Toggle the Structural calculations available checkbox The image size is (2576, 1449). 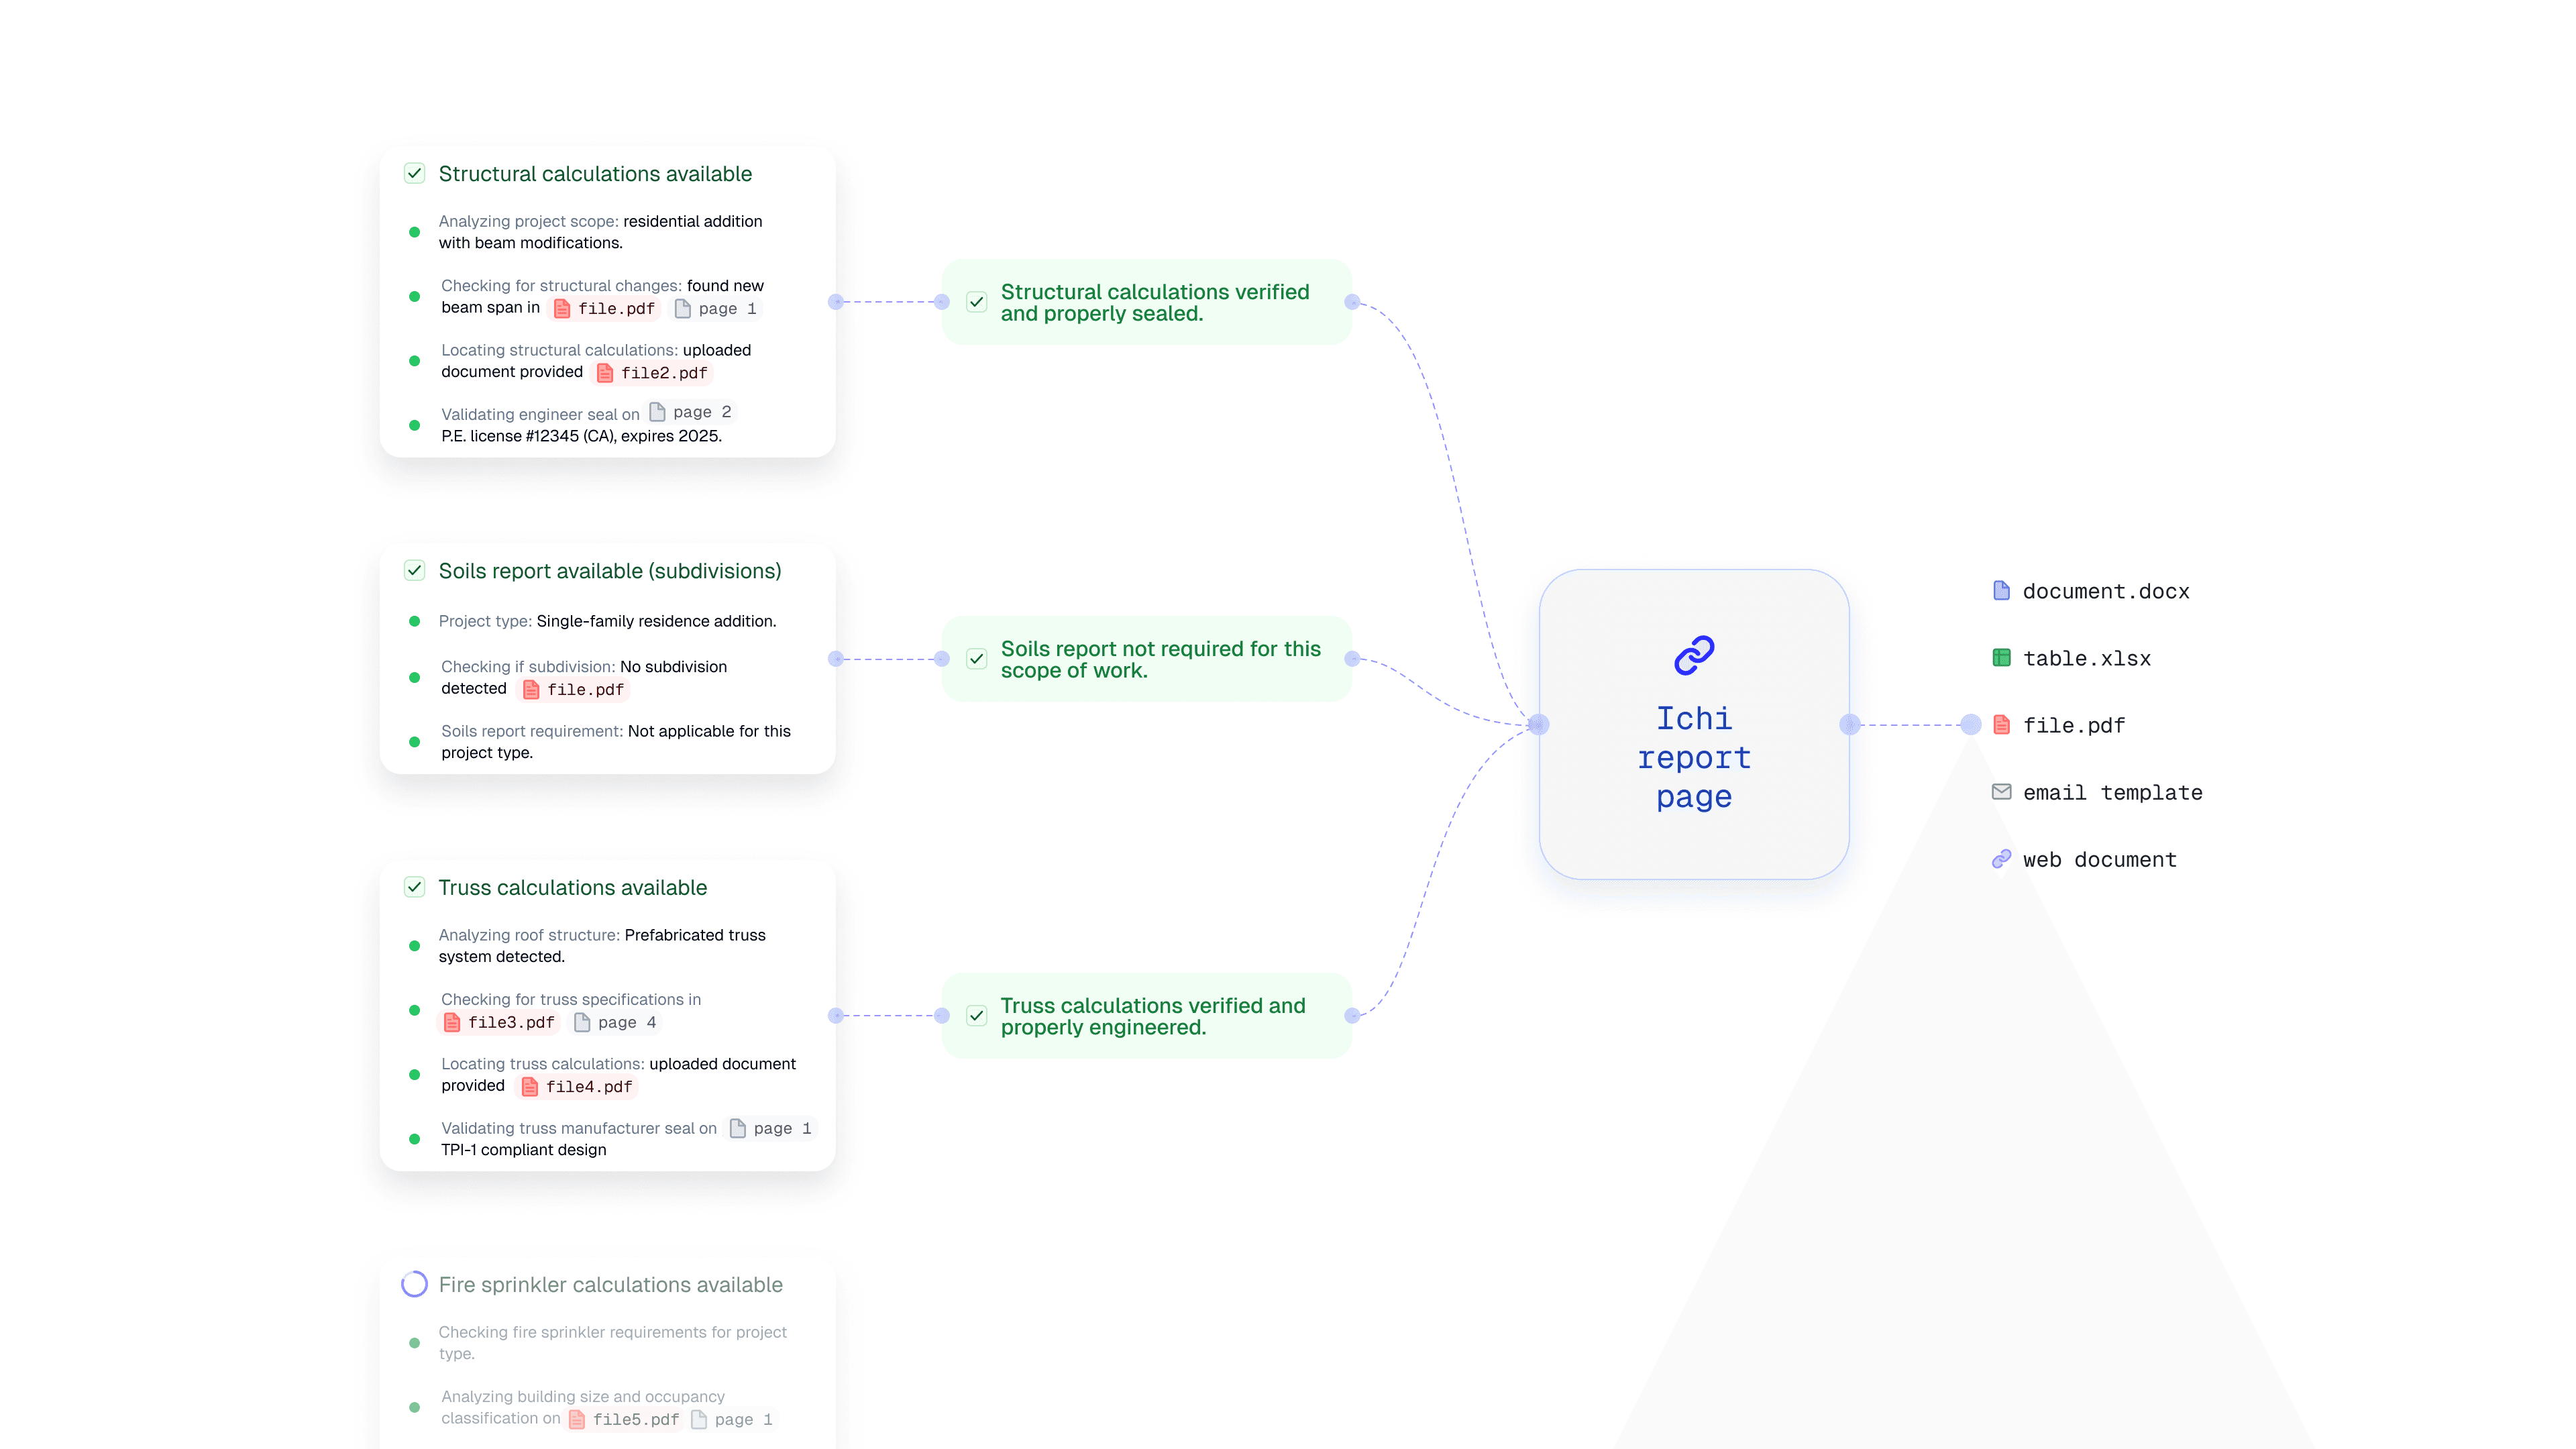pyautogui.click(x=414, y=173)
